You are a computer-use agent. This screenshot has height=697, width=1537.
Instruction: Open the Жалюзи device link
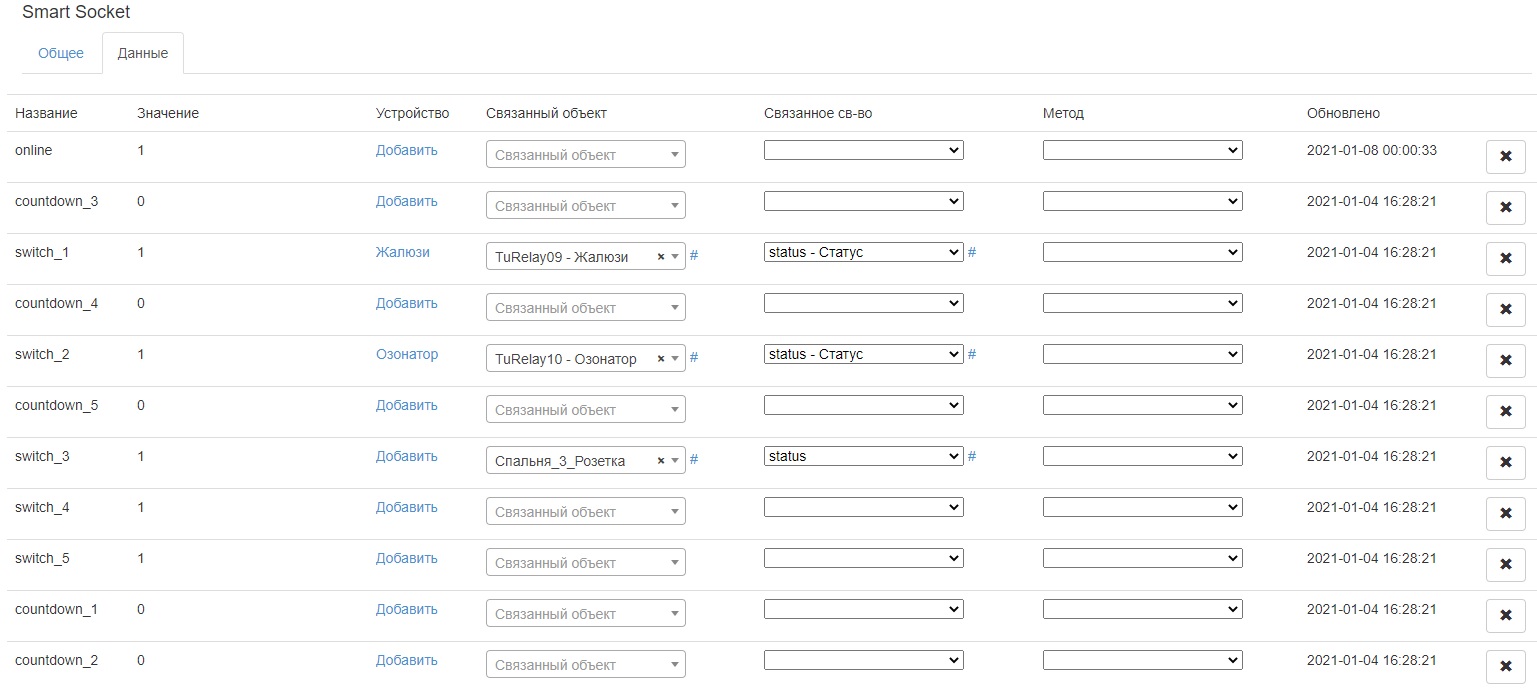pyautogui.click(x=403, y=252)
